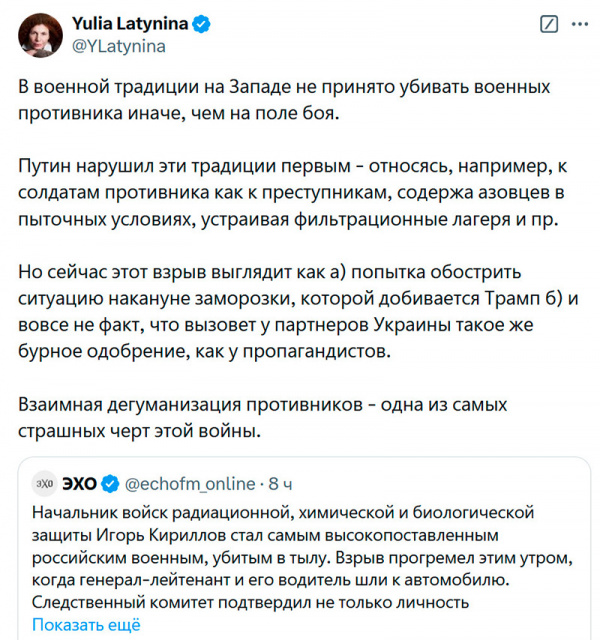Click the Grok slash-square icon
Screen dimensions: 600x640
[549, 24]
